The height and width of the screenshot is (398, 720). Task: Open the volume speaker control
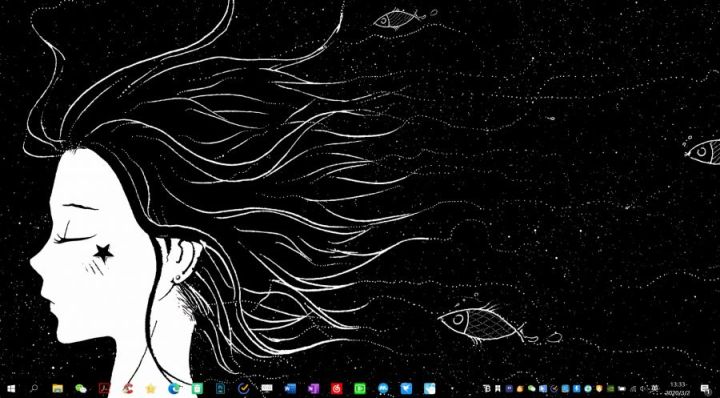click(643, 389)
